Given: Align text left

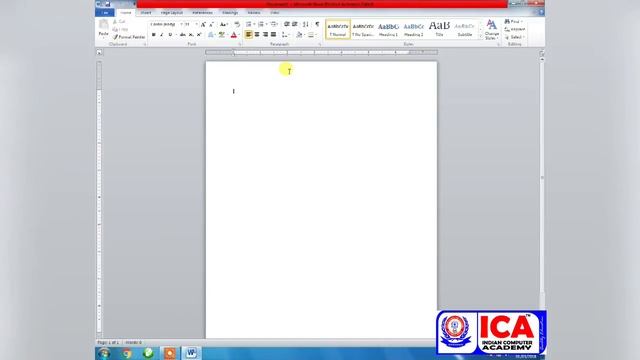Looking at the screenshot, I should [x=249, y=35].
